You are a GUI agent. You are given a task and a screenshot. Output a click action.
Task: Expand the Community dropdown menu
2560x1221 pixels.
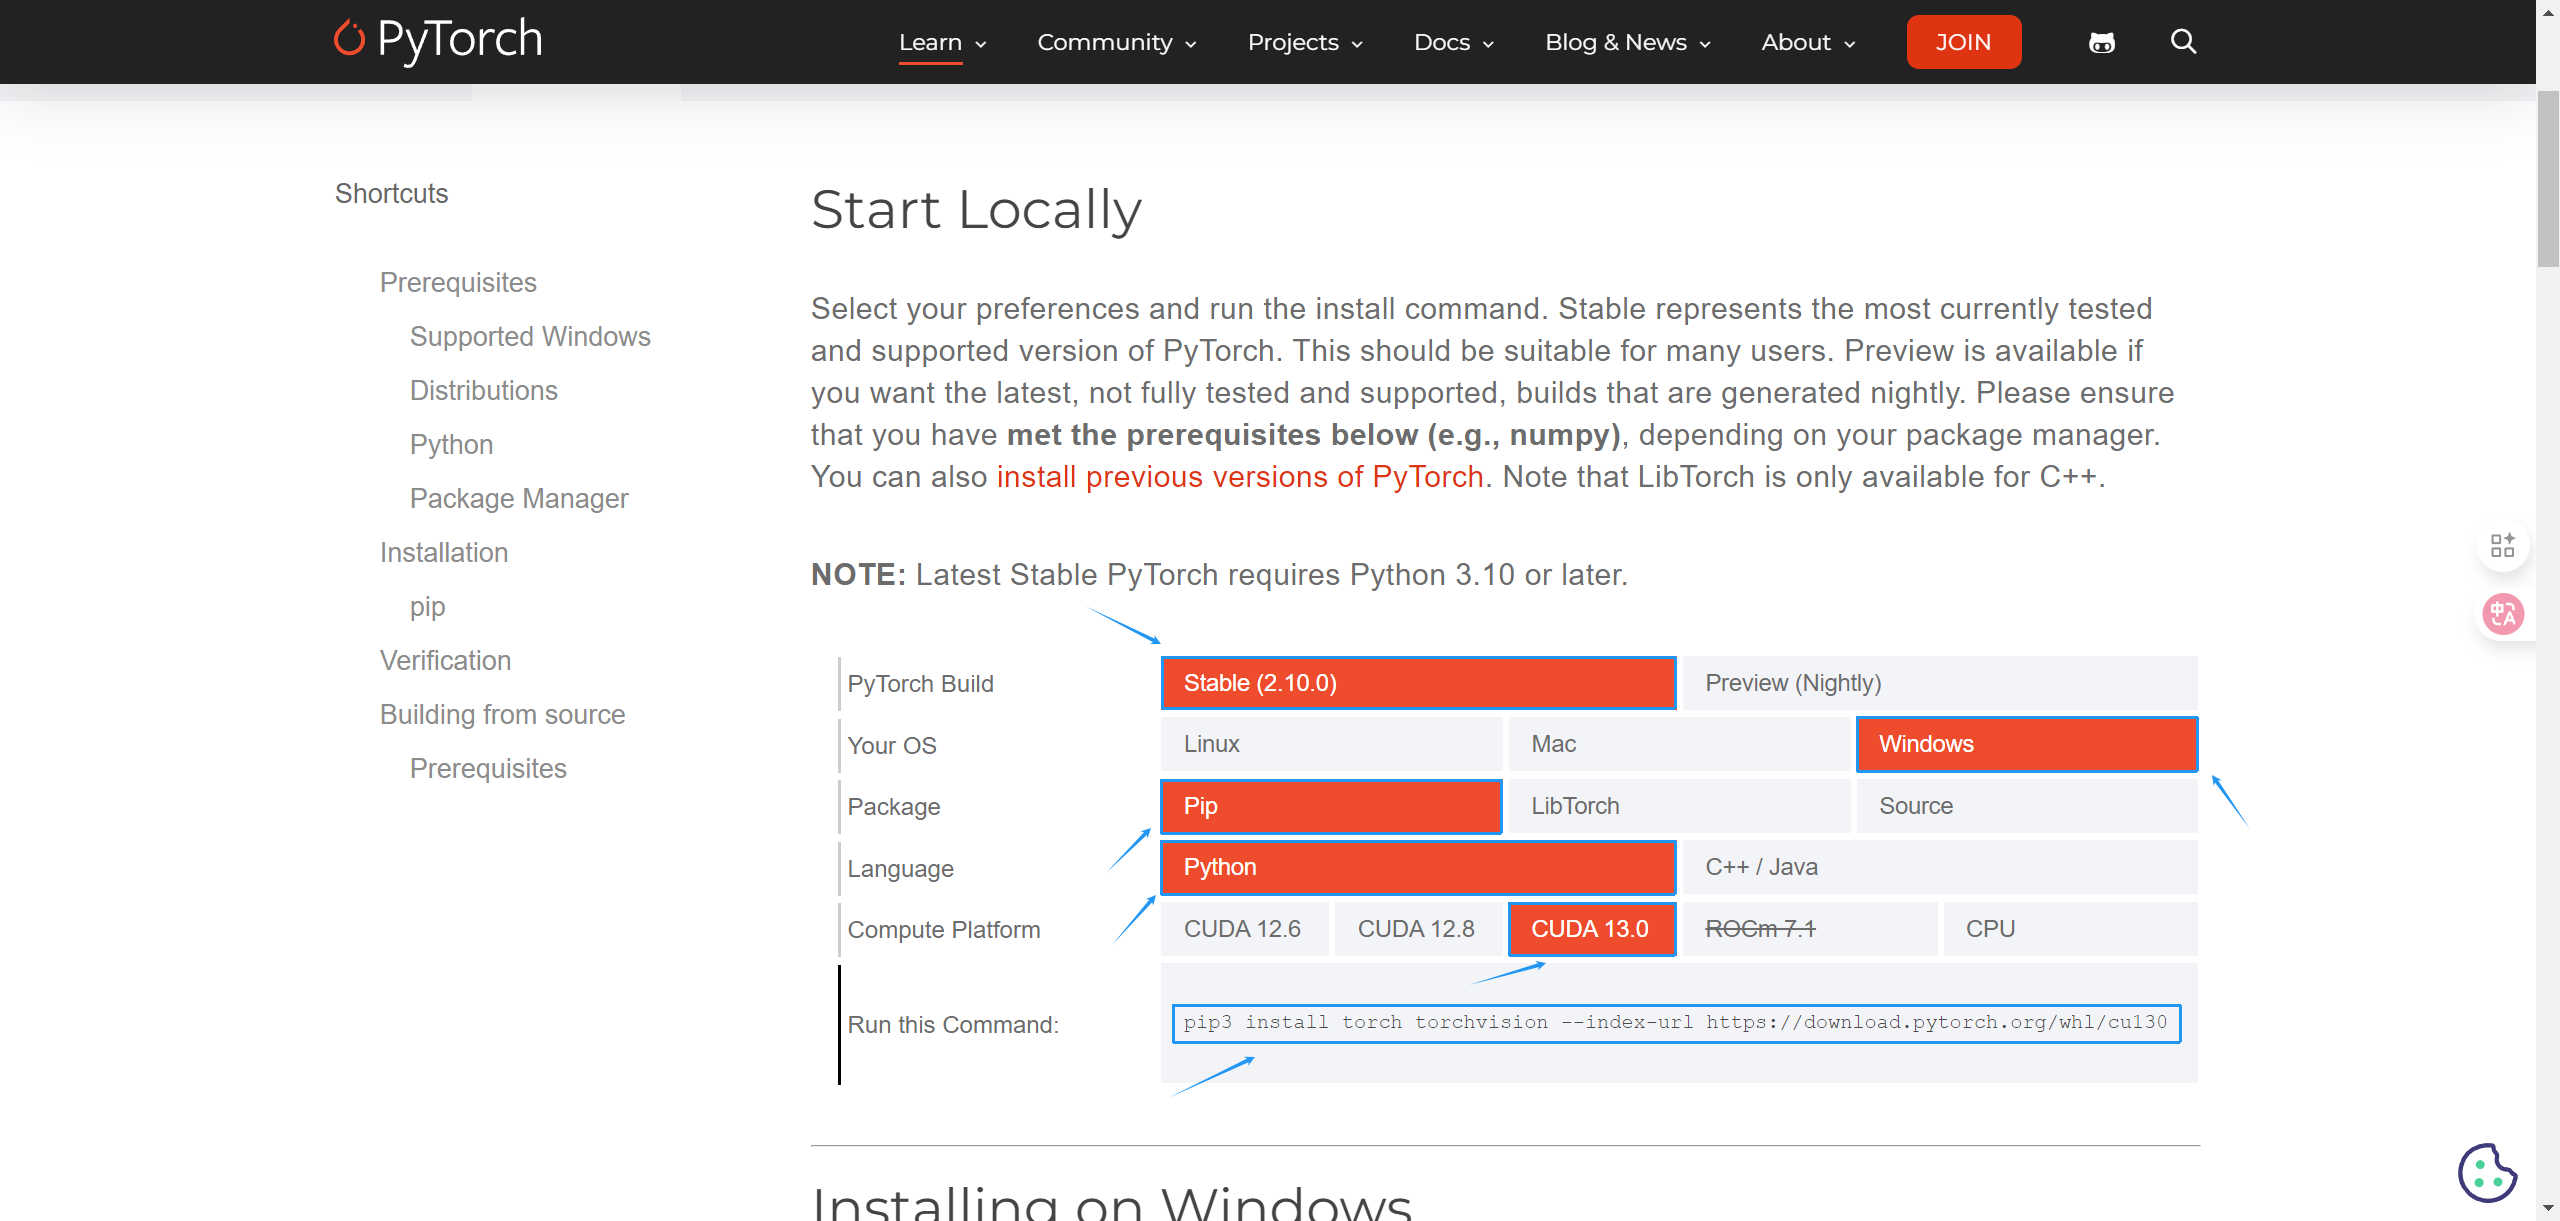tap(1116, 42)
